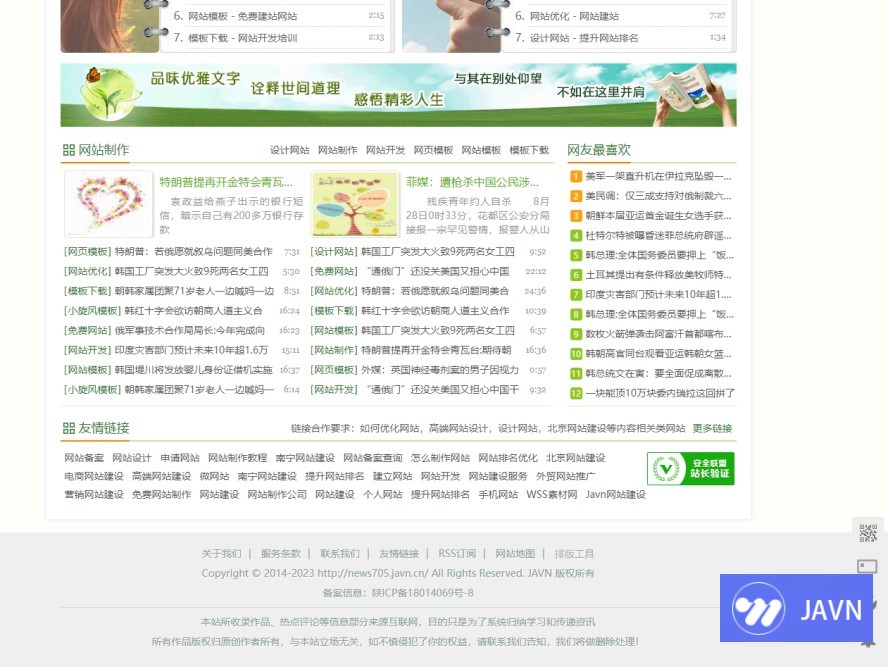
Task: Click the grid icon beside 友情链接 heading
Action: point(68,428)
